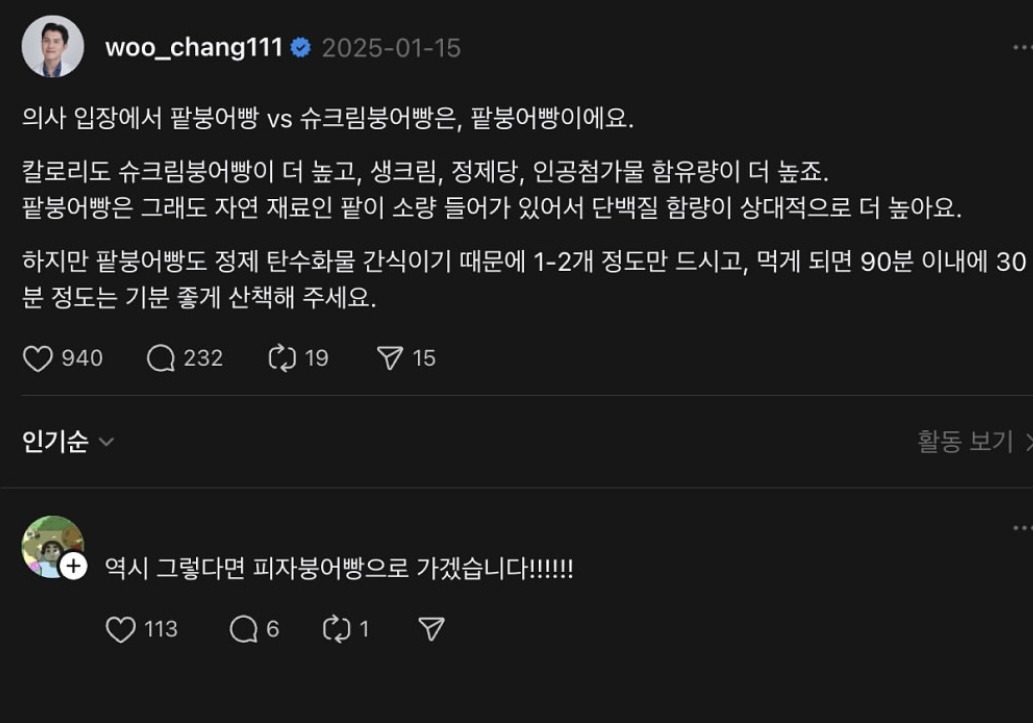Repost the main bungeoppang post
Viewport: 1033px width, 723px height.
(x=283, y=358)
